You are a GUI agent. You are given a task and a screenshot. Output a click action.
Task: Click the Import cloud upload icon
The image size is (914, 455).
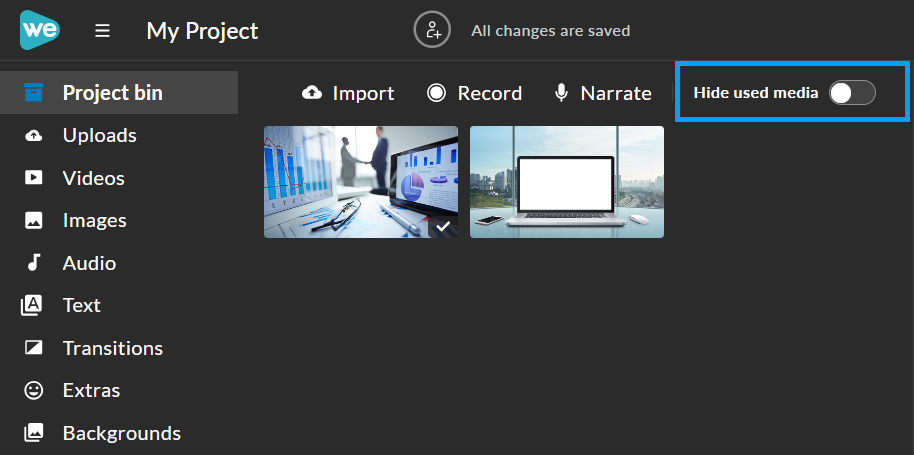312,93
